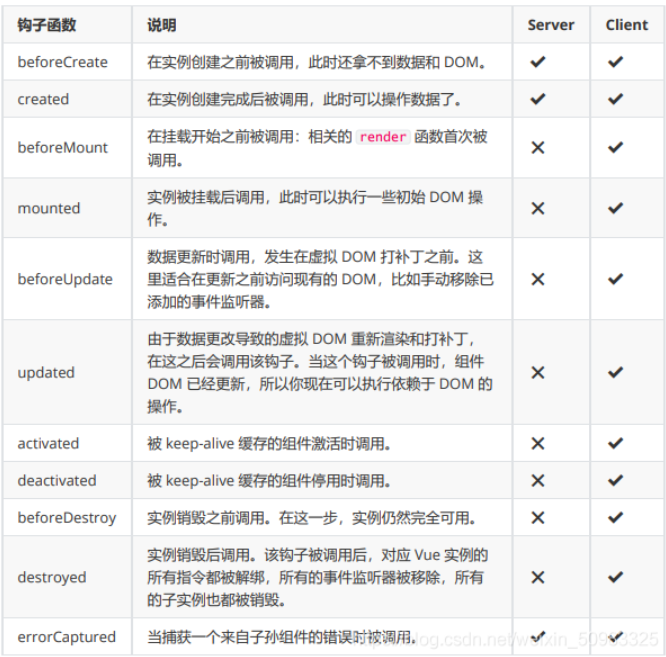The image size is (666, 657).
Task: Select the destroyed hook name
Action: [52, 577]
